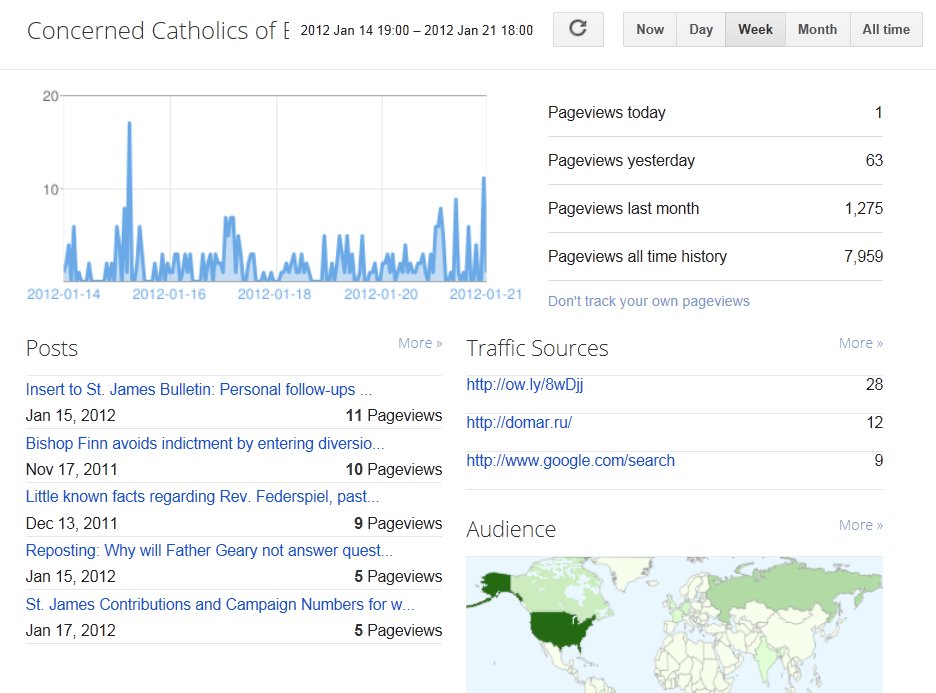936x693 pixels.
Task: Open St. James Contributions and Campaign post
Action: click(220, 604)
